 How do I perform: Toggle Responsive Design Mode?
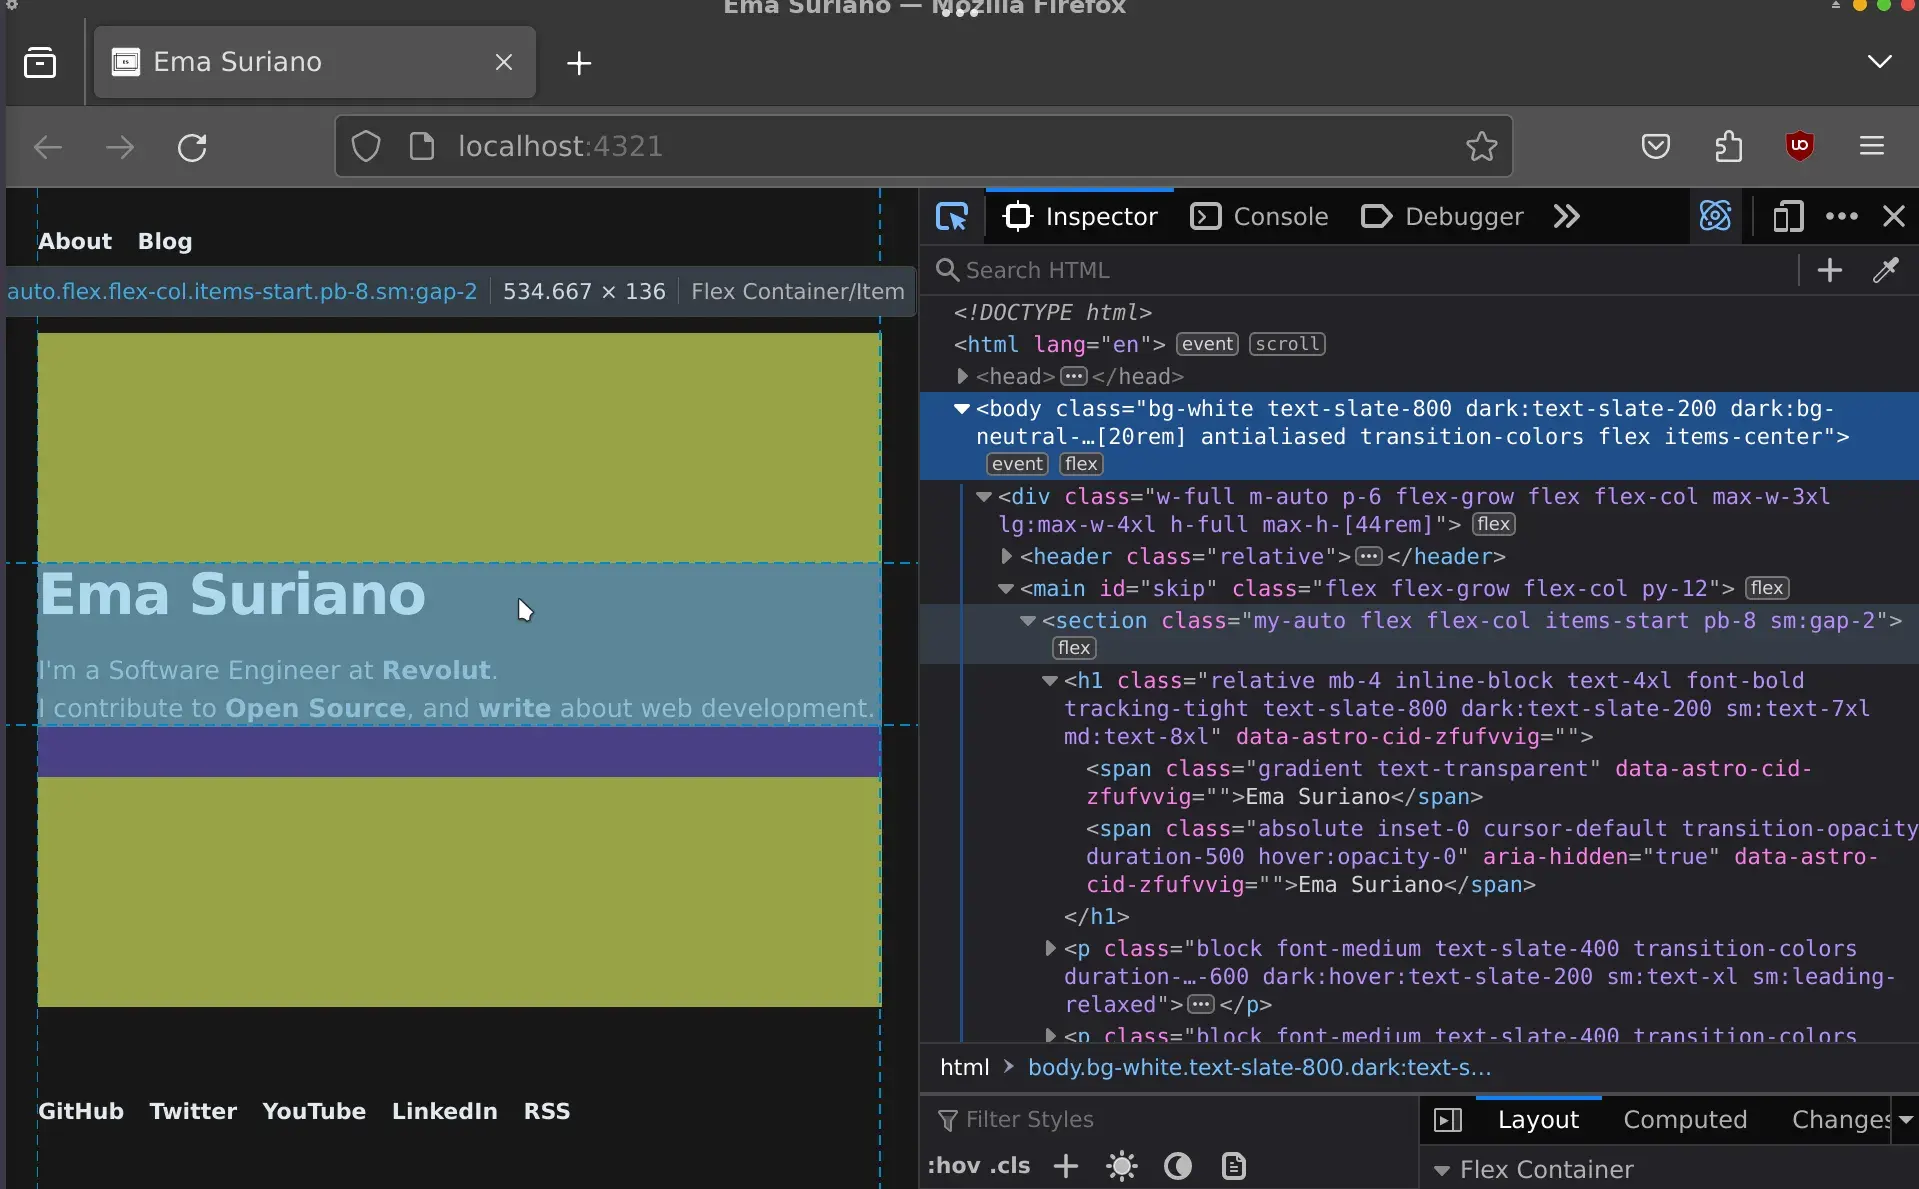[x=1788, y=217]
